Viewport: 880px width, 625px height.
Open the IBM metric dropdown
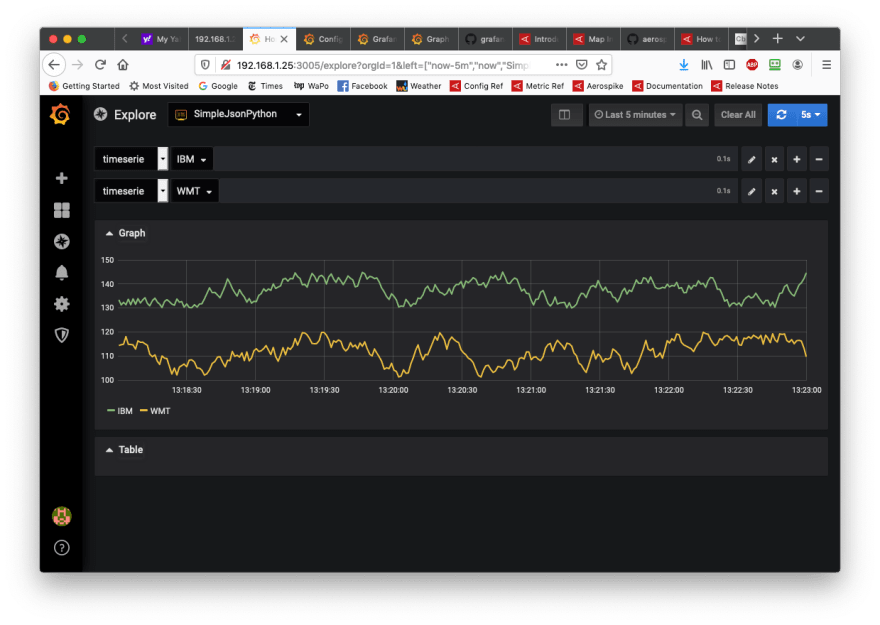[x=191, y=159]
